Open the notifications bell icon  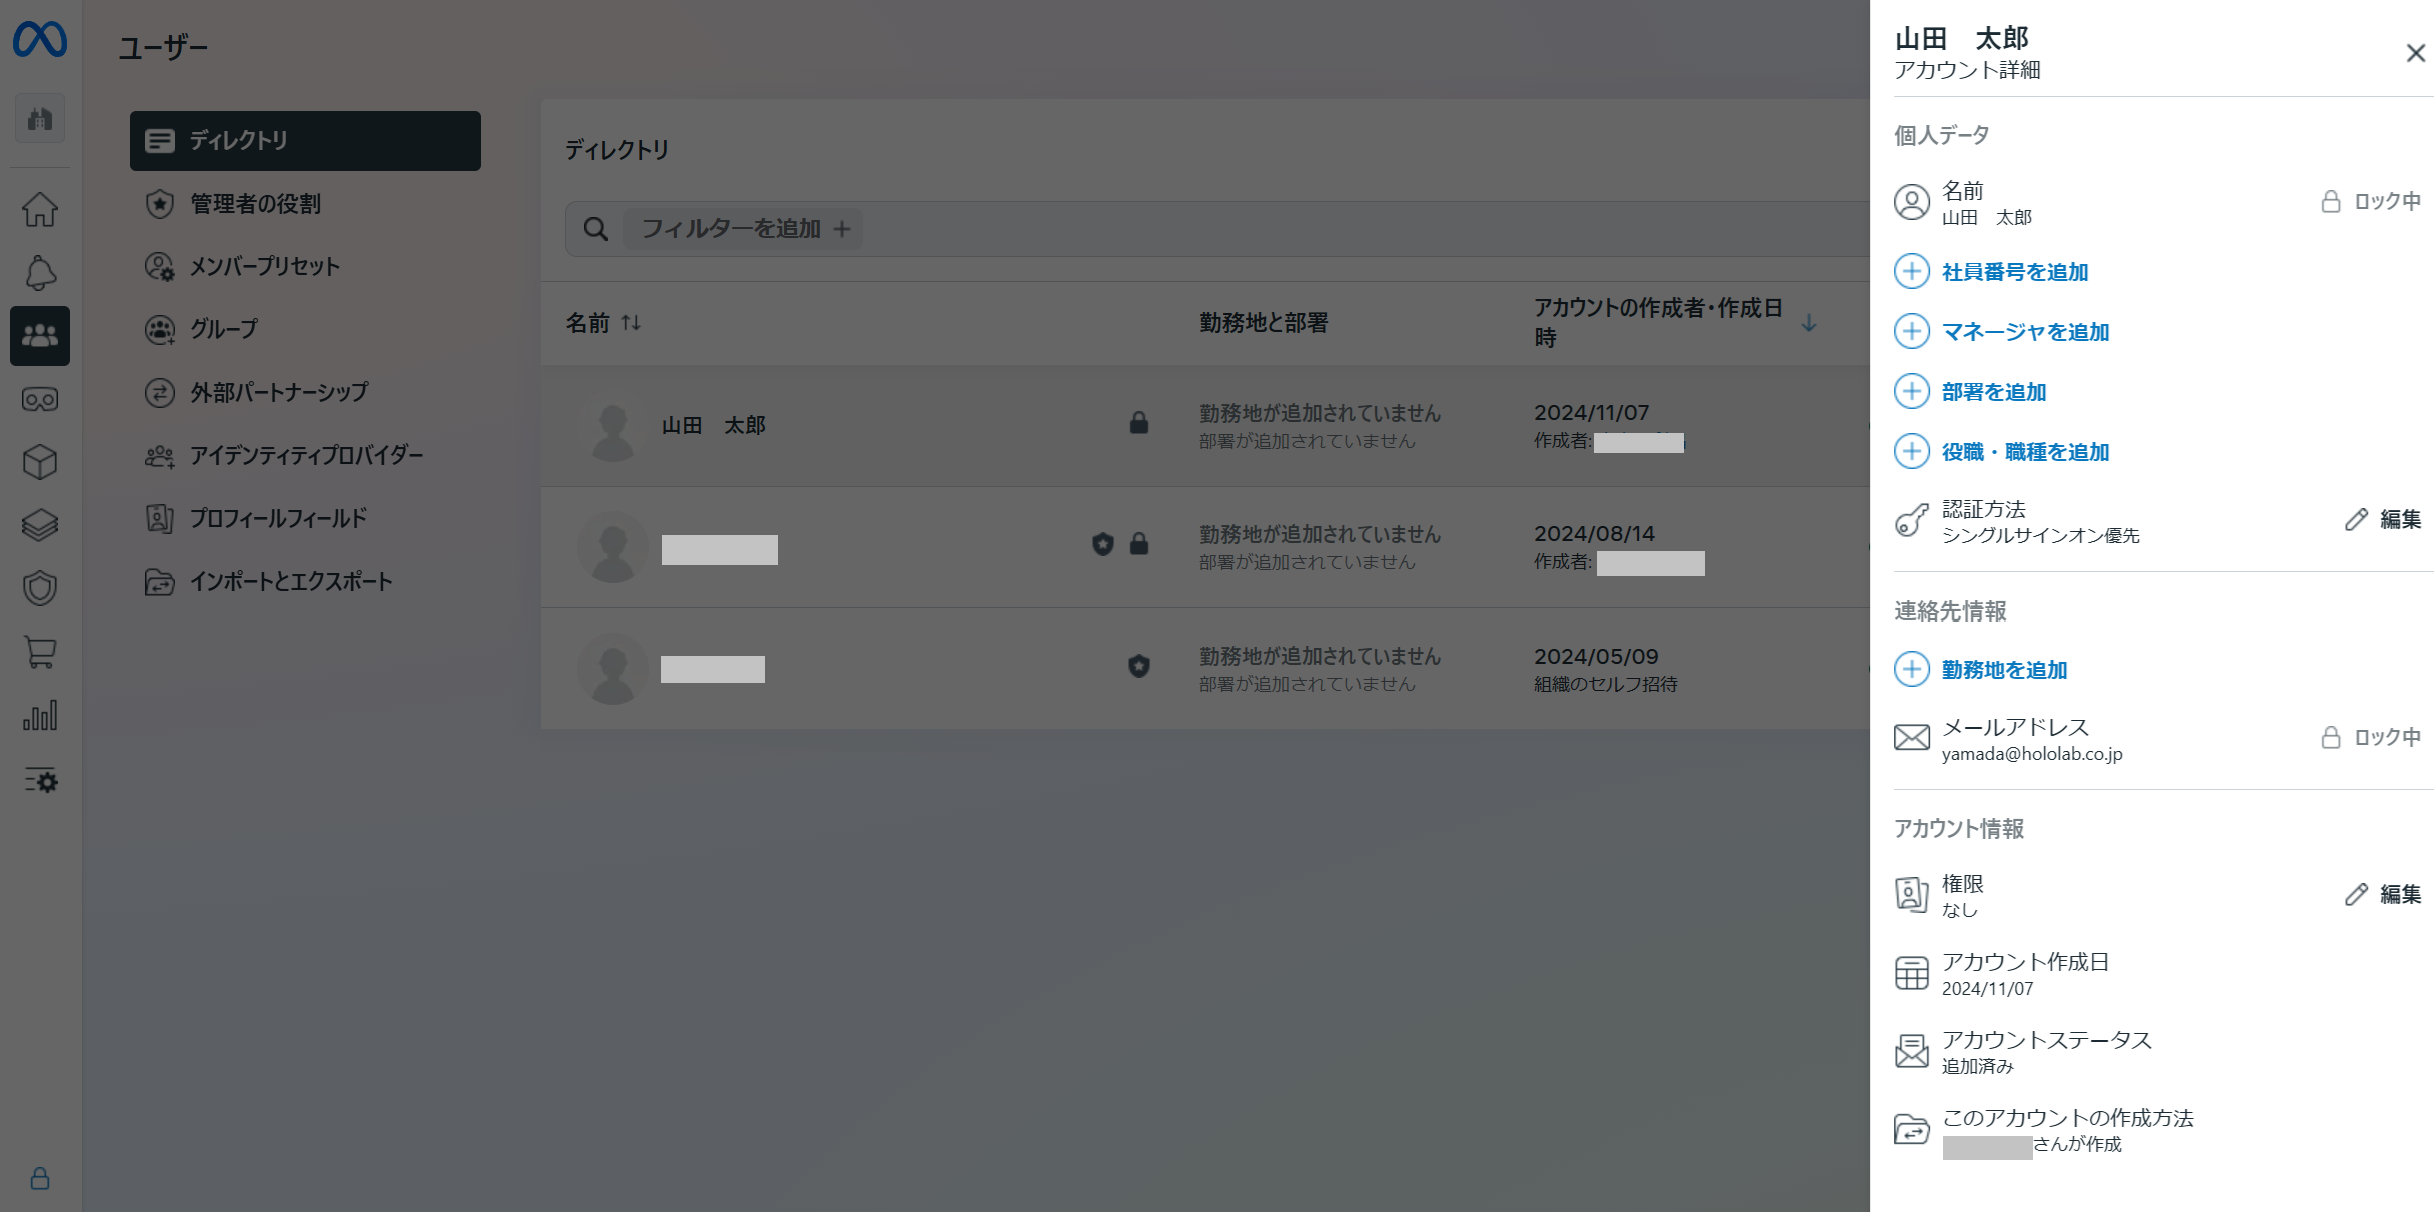[40, 273]
